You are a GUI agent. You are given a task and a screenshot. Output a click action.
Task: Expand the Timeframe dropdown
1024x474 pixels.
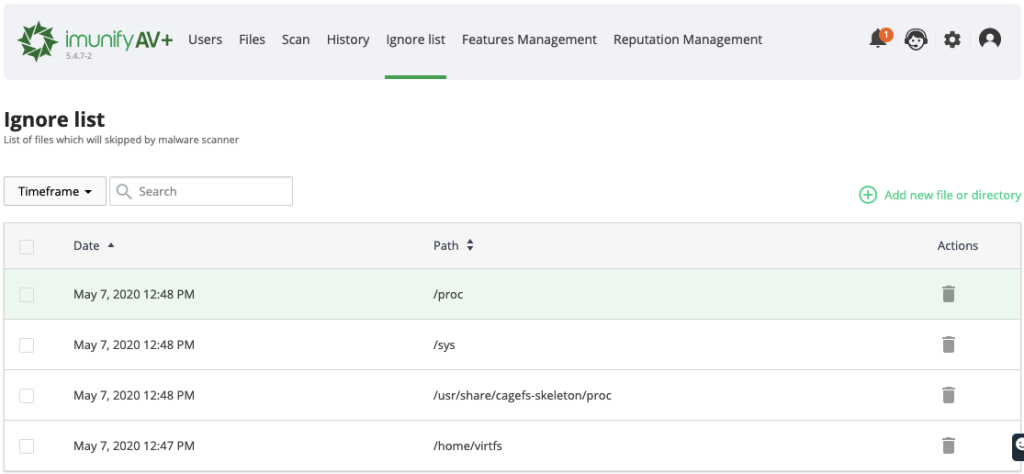tap(55, 191)
